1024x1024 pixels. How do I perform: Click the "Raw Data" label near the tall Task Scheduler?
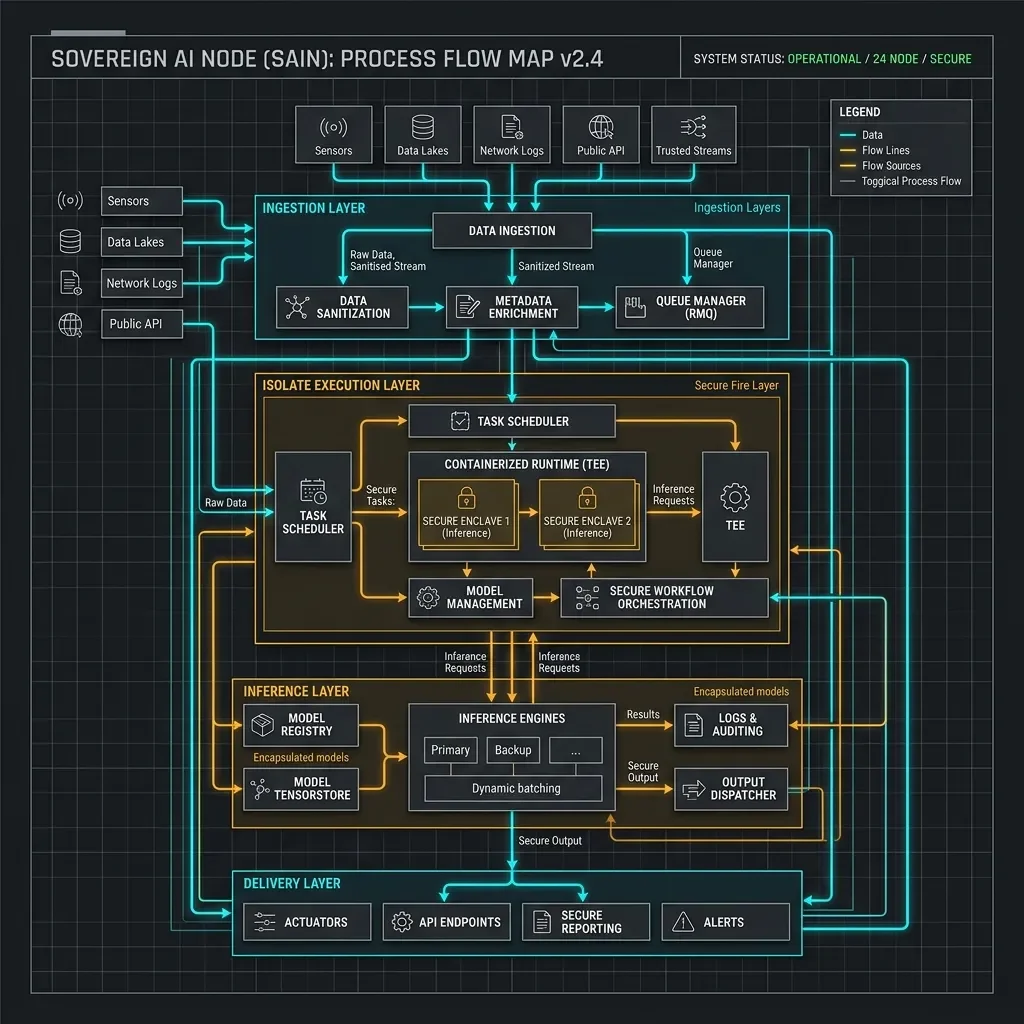(226, 502)
